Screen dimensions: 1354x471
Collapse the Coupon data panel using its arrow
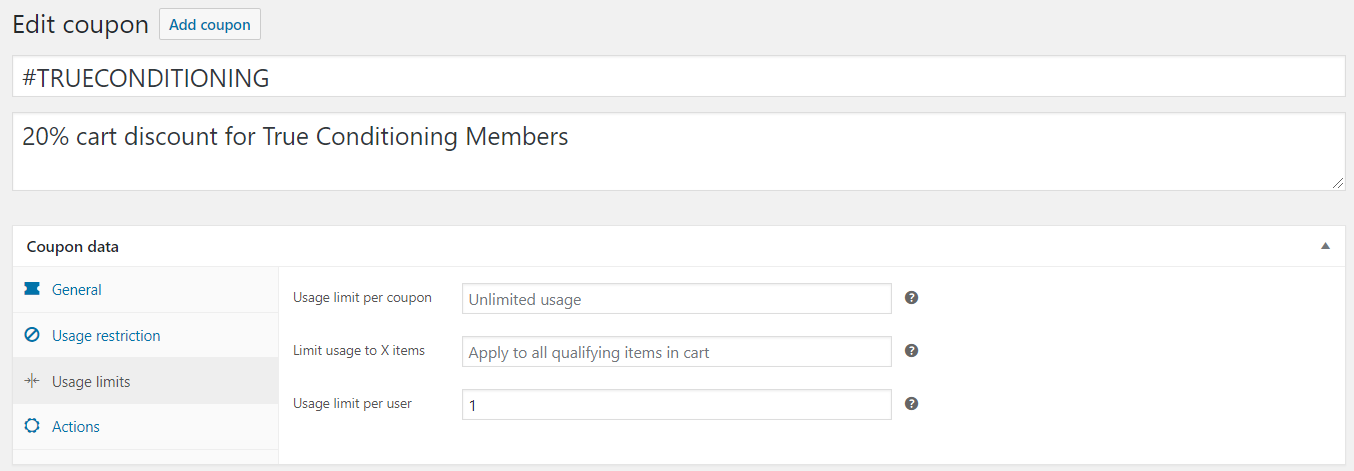click(1325, 246)
